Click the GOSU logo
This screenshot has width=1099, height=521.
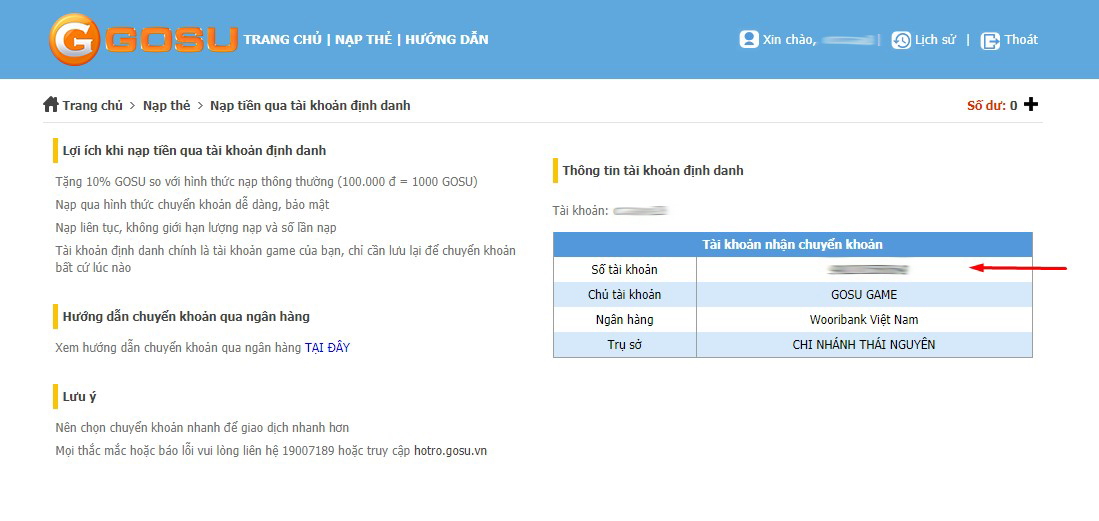point(143,40)
